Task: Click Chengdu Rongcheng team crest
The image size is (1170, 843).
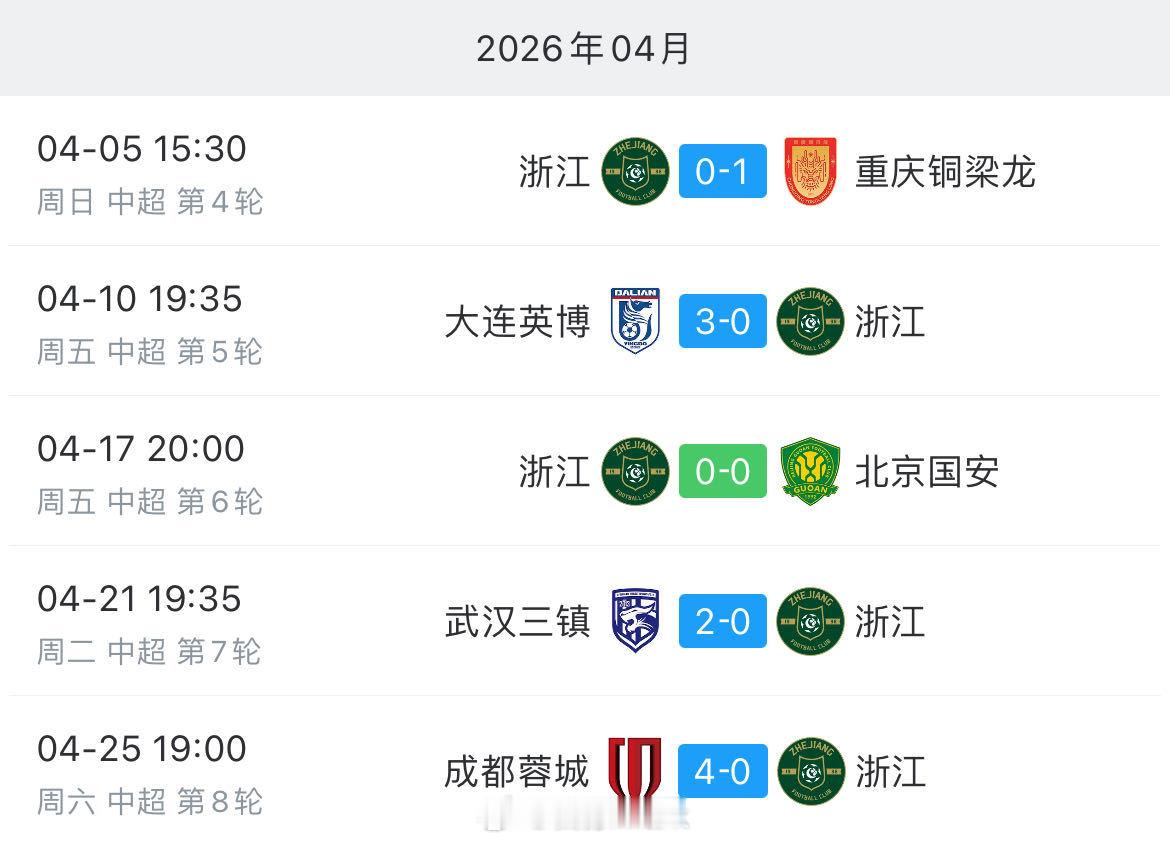Action: point(635,771)
